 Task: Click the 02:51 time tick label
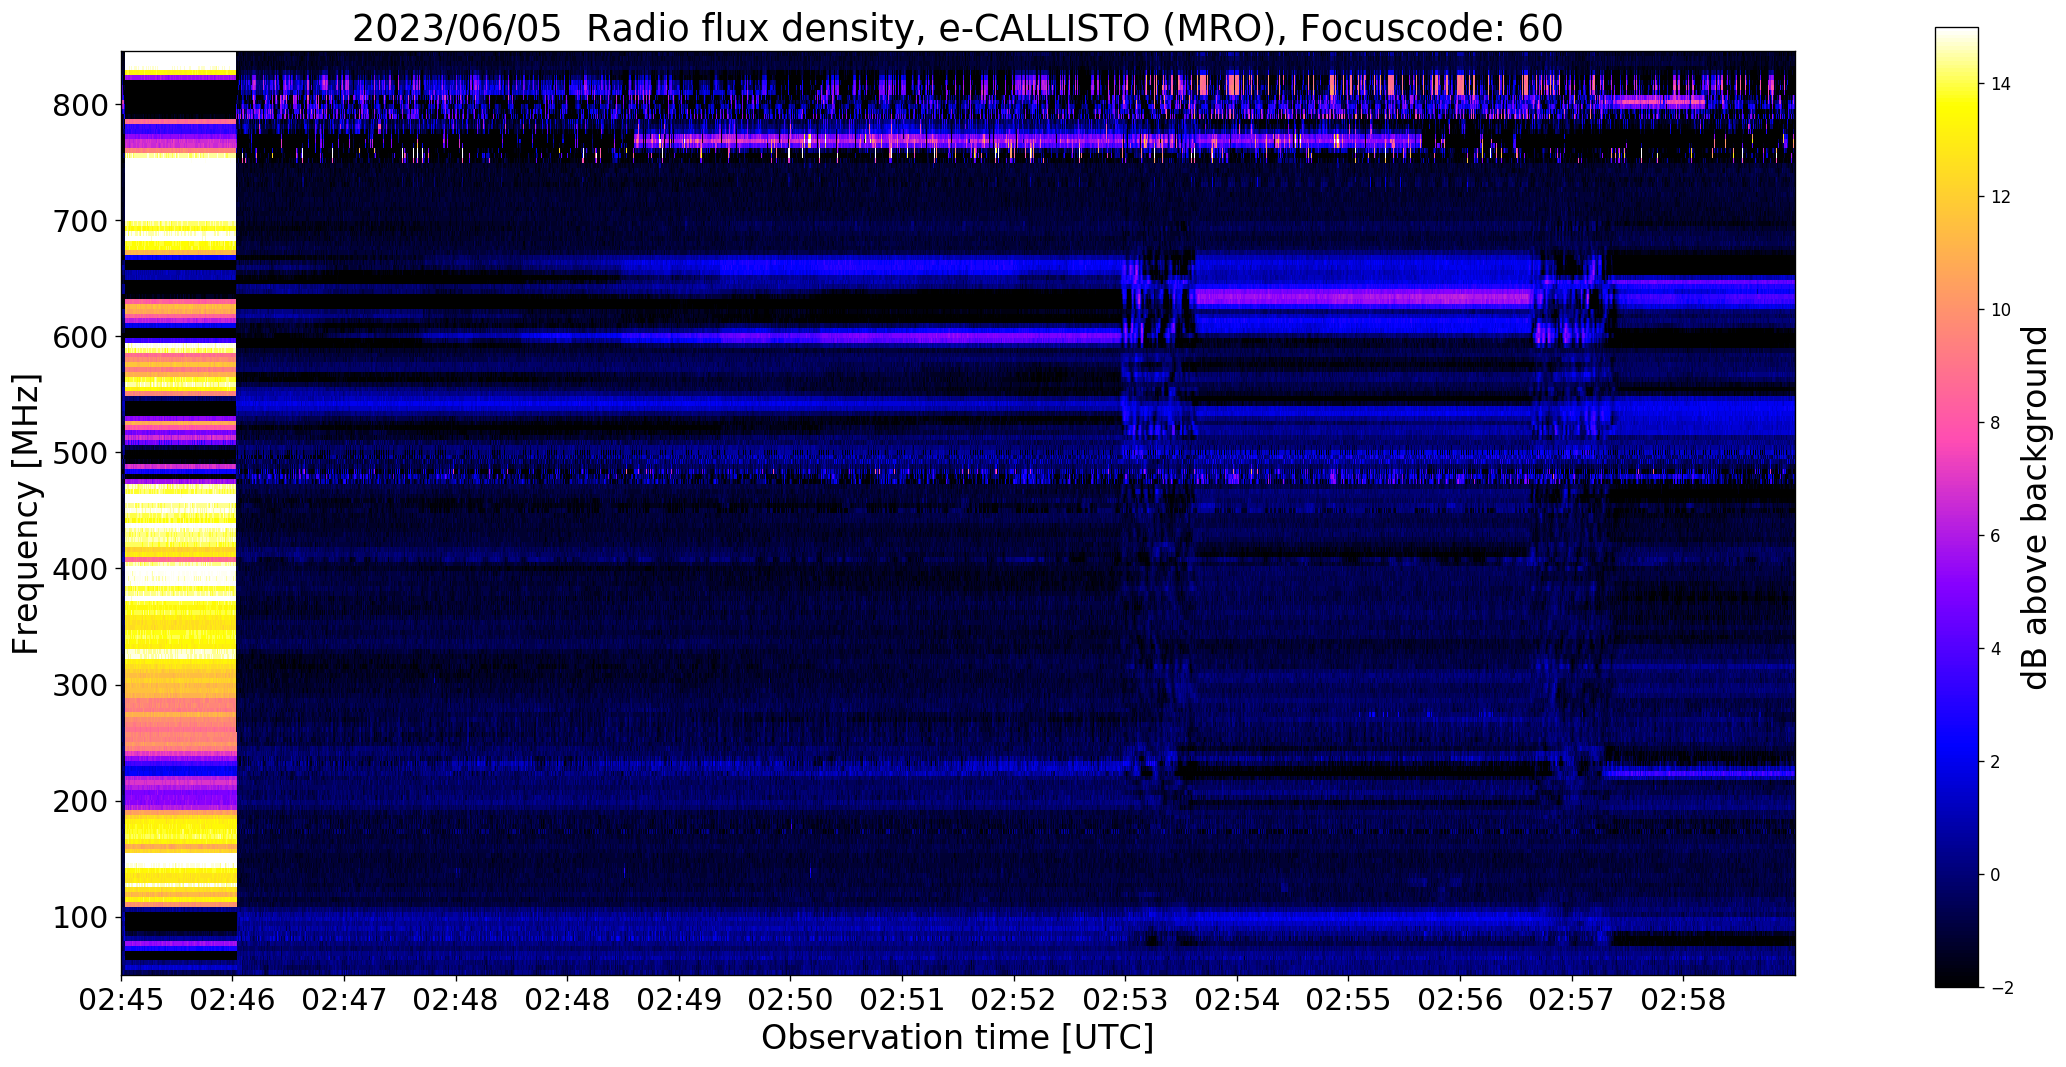click(903, 1000)
